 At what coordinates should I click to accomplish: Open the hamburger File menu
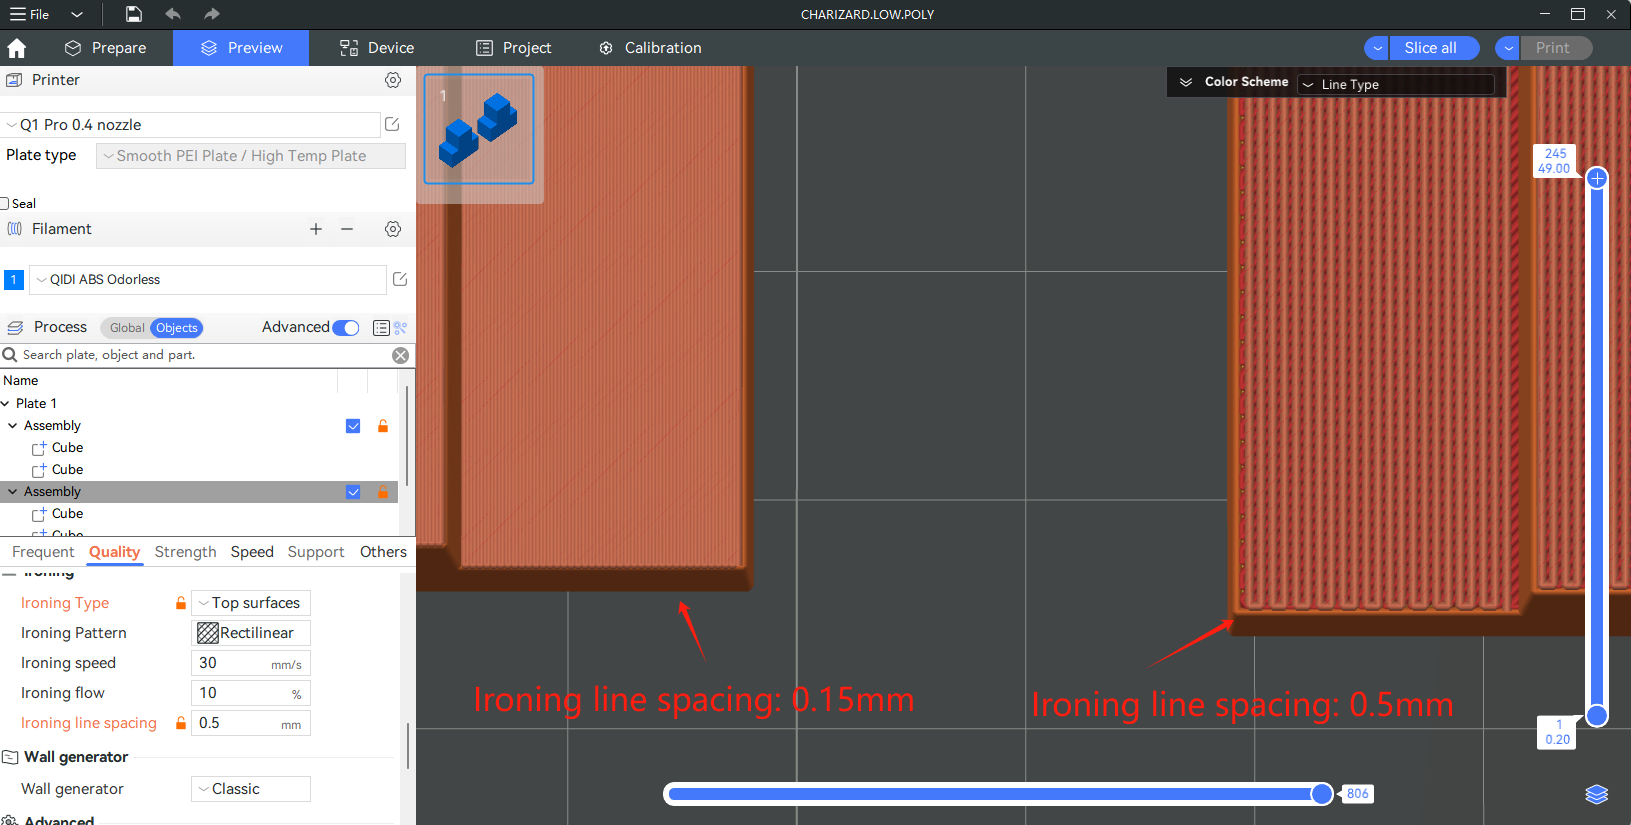(29, 14)
